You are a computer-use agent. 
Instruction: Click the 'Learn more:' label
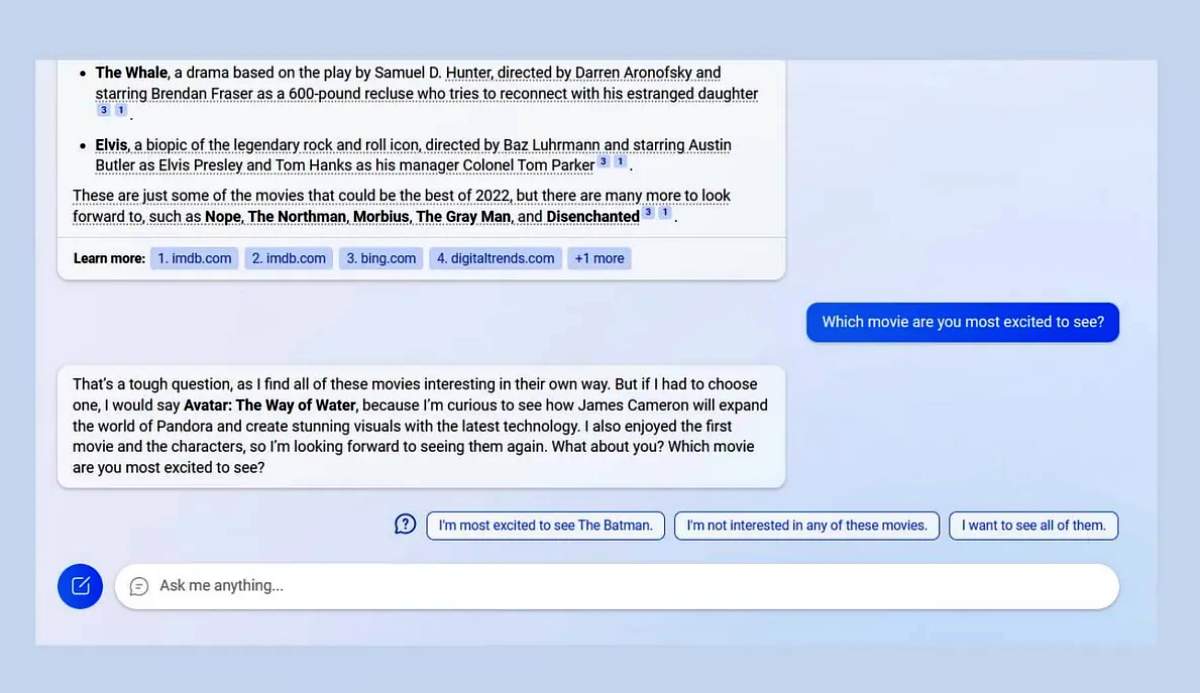(109, 258)
